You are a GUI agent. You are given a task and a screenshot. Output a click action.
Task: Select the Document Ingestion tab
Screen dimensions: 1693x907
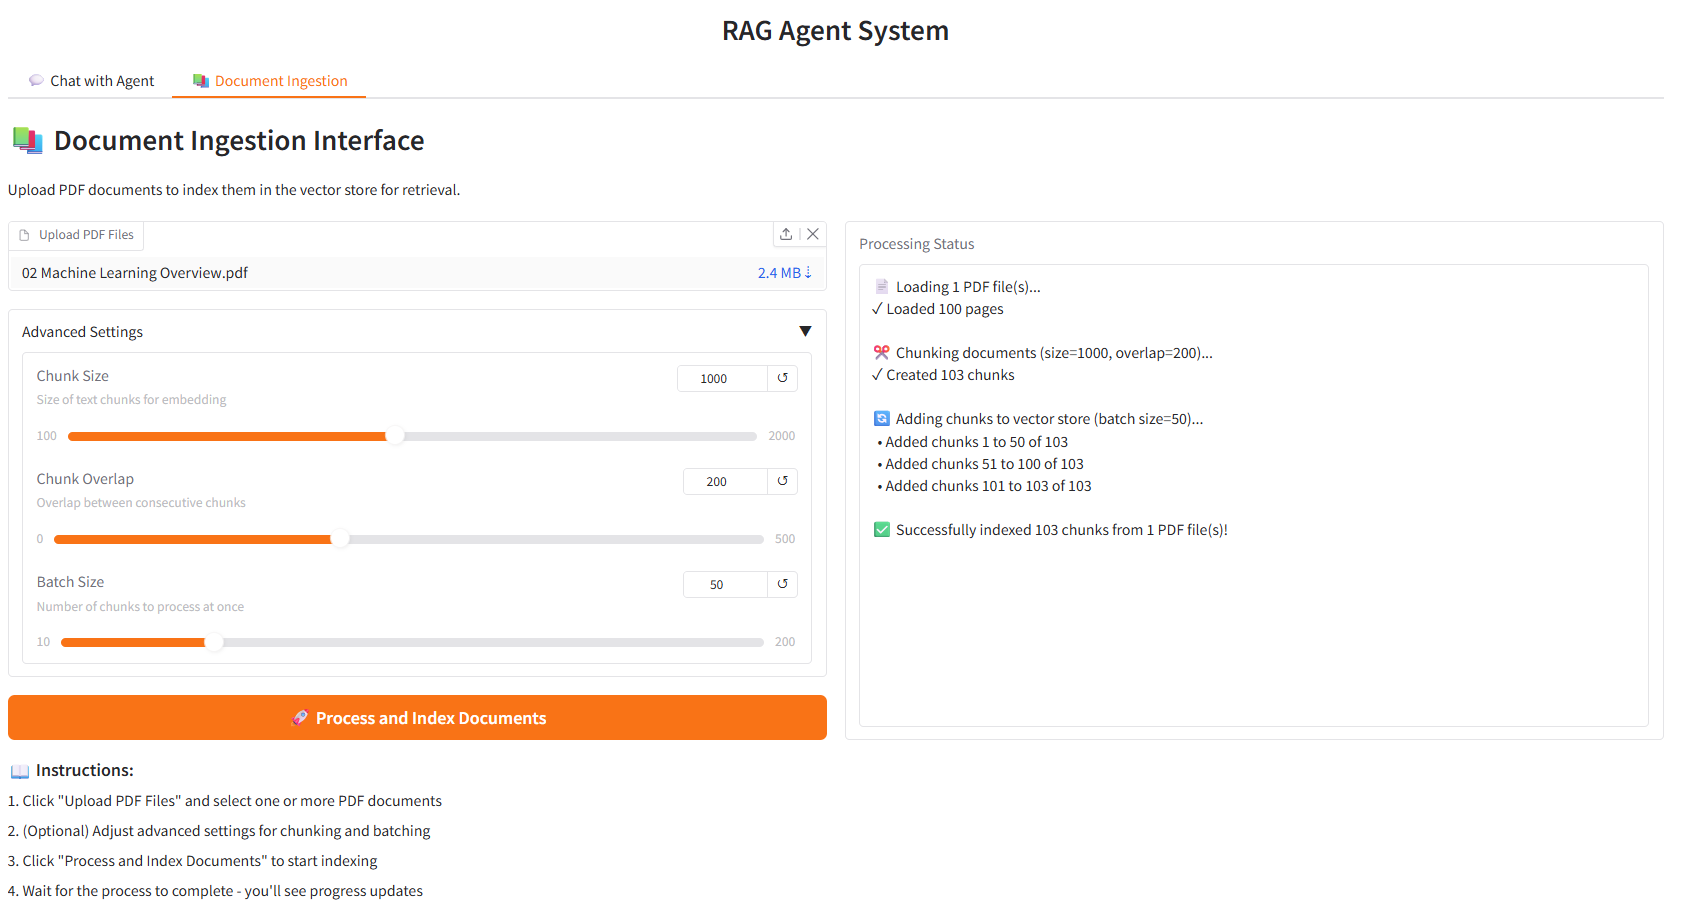(270, 81)
